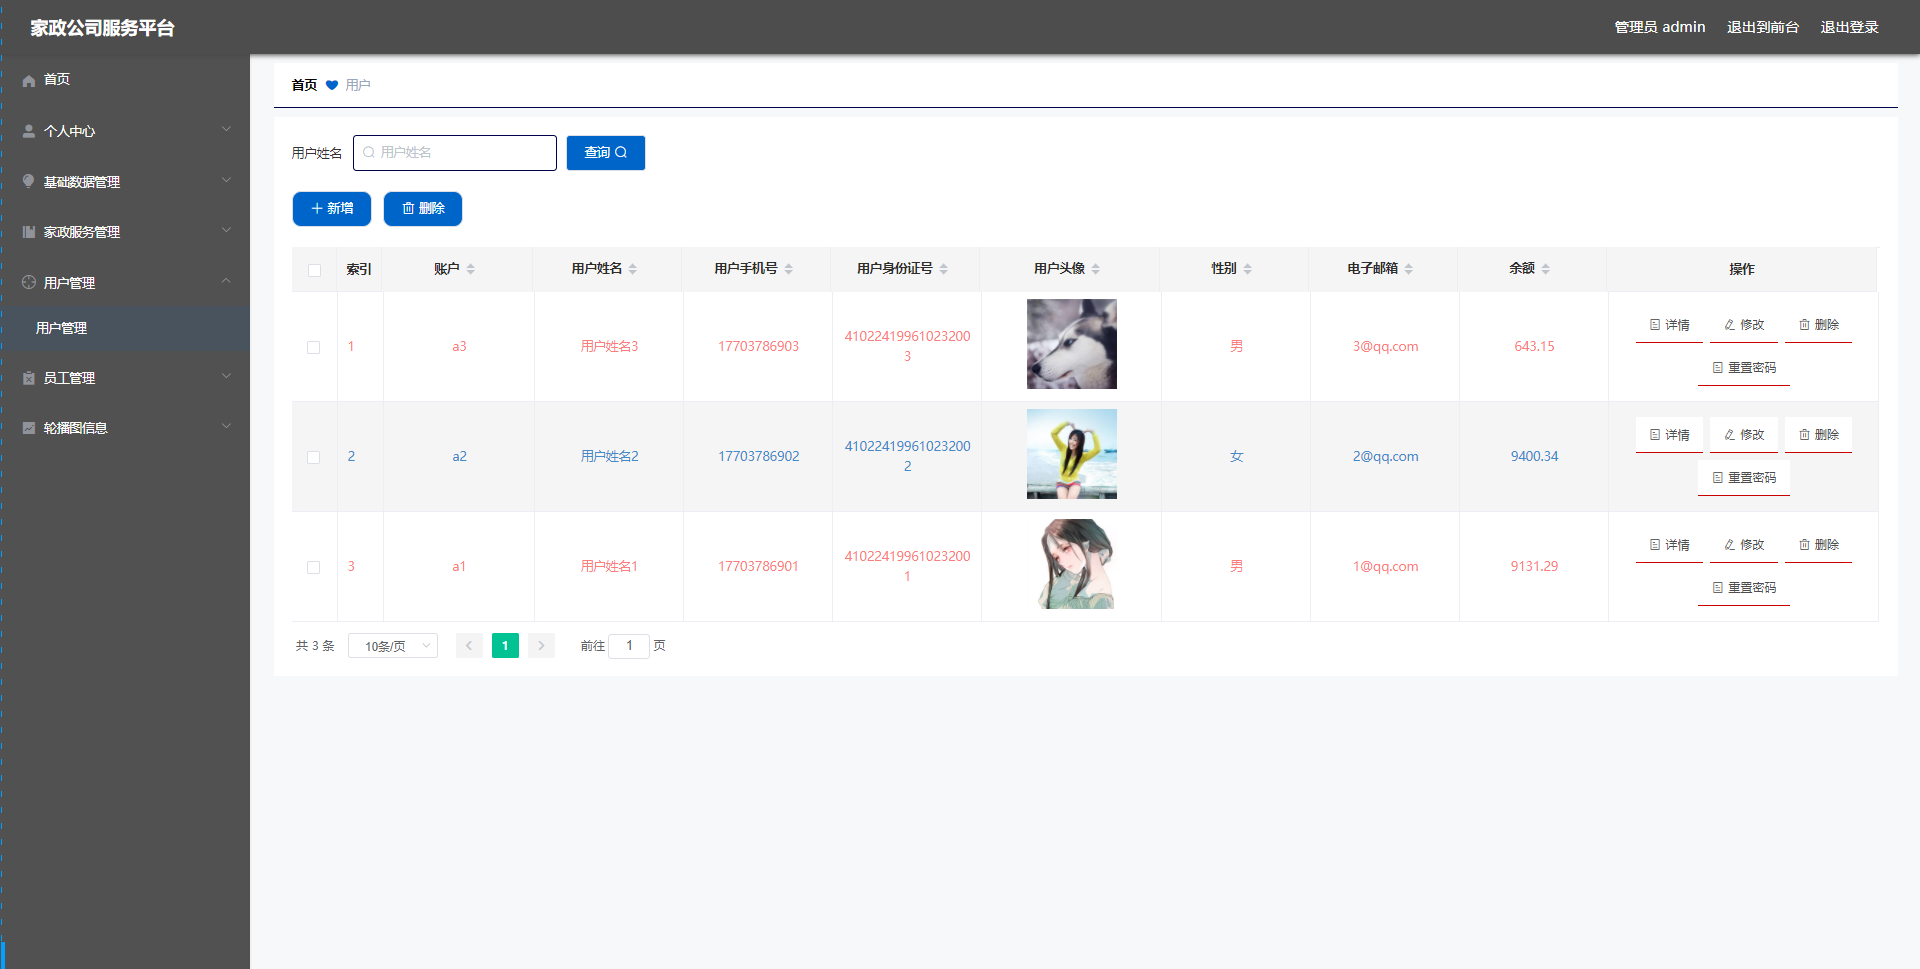Sort 性别 column using its sort arrows
The height and width of the screenshot is (969, 1920).
[x=1248, y=269]
